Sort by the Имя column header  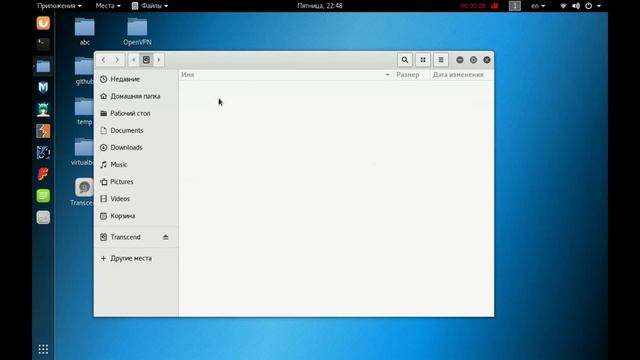286,75
